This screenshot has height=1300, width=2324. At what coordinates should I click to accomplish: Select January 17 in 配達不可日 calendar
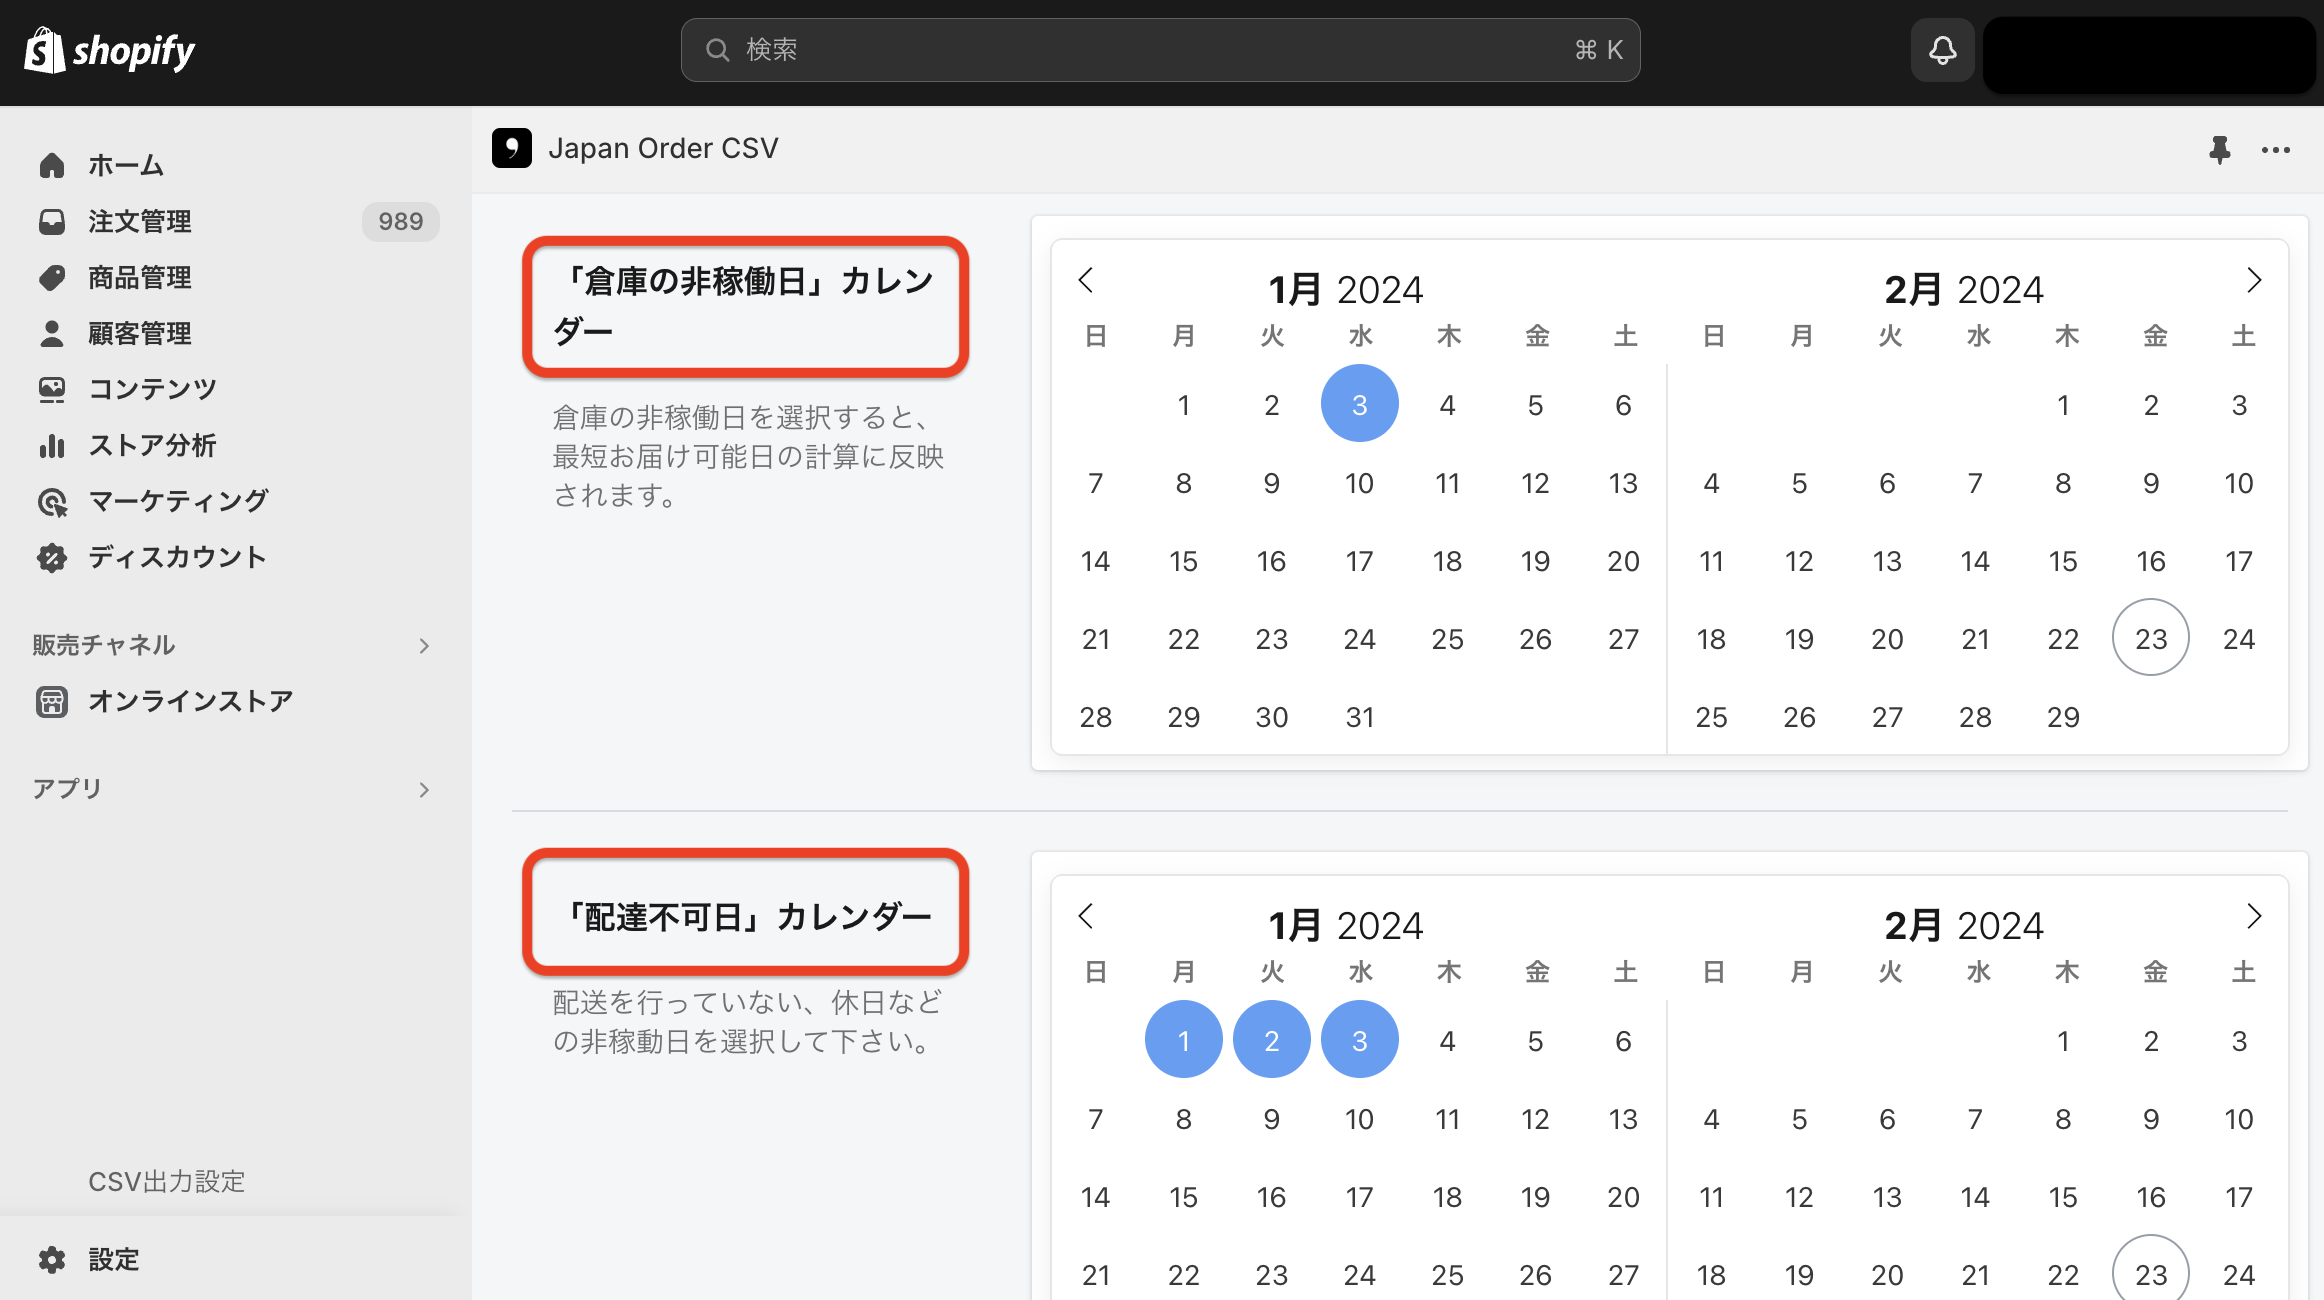click(1359, 1196)
